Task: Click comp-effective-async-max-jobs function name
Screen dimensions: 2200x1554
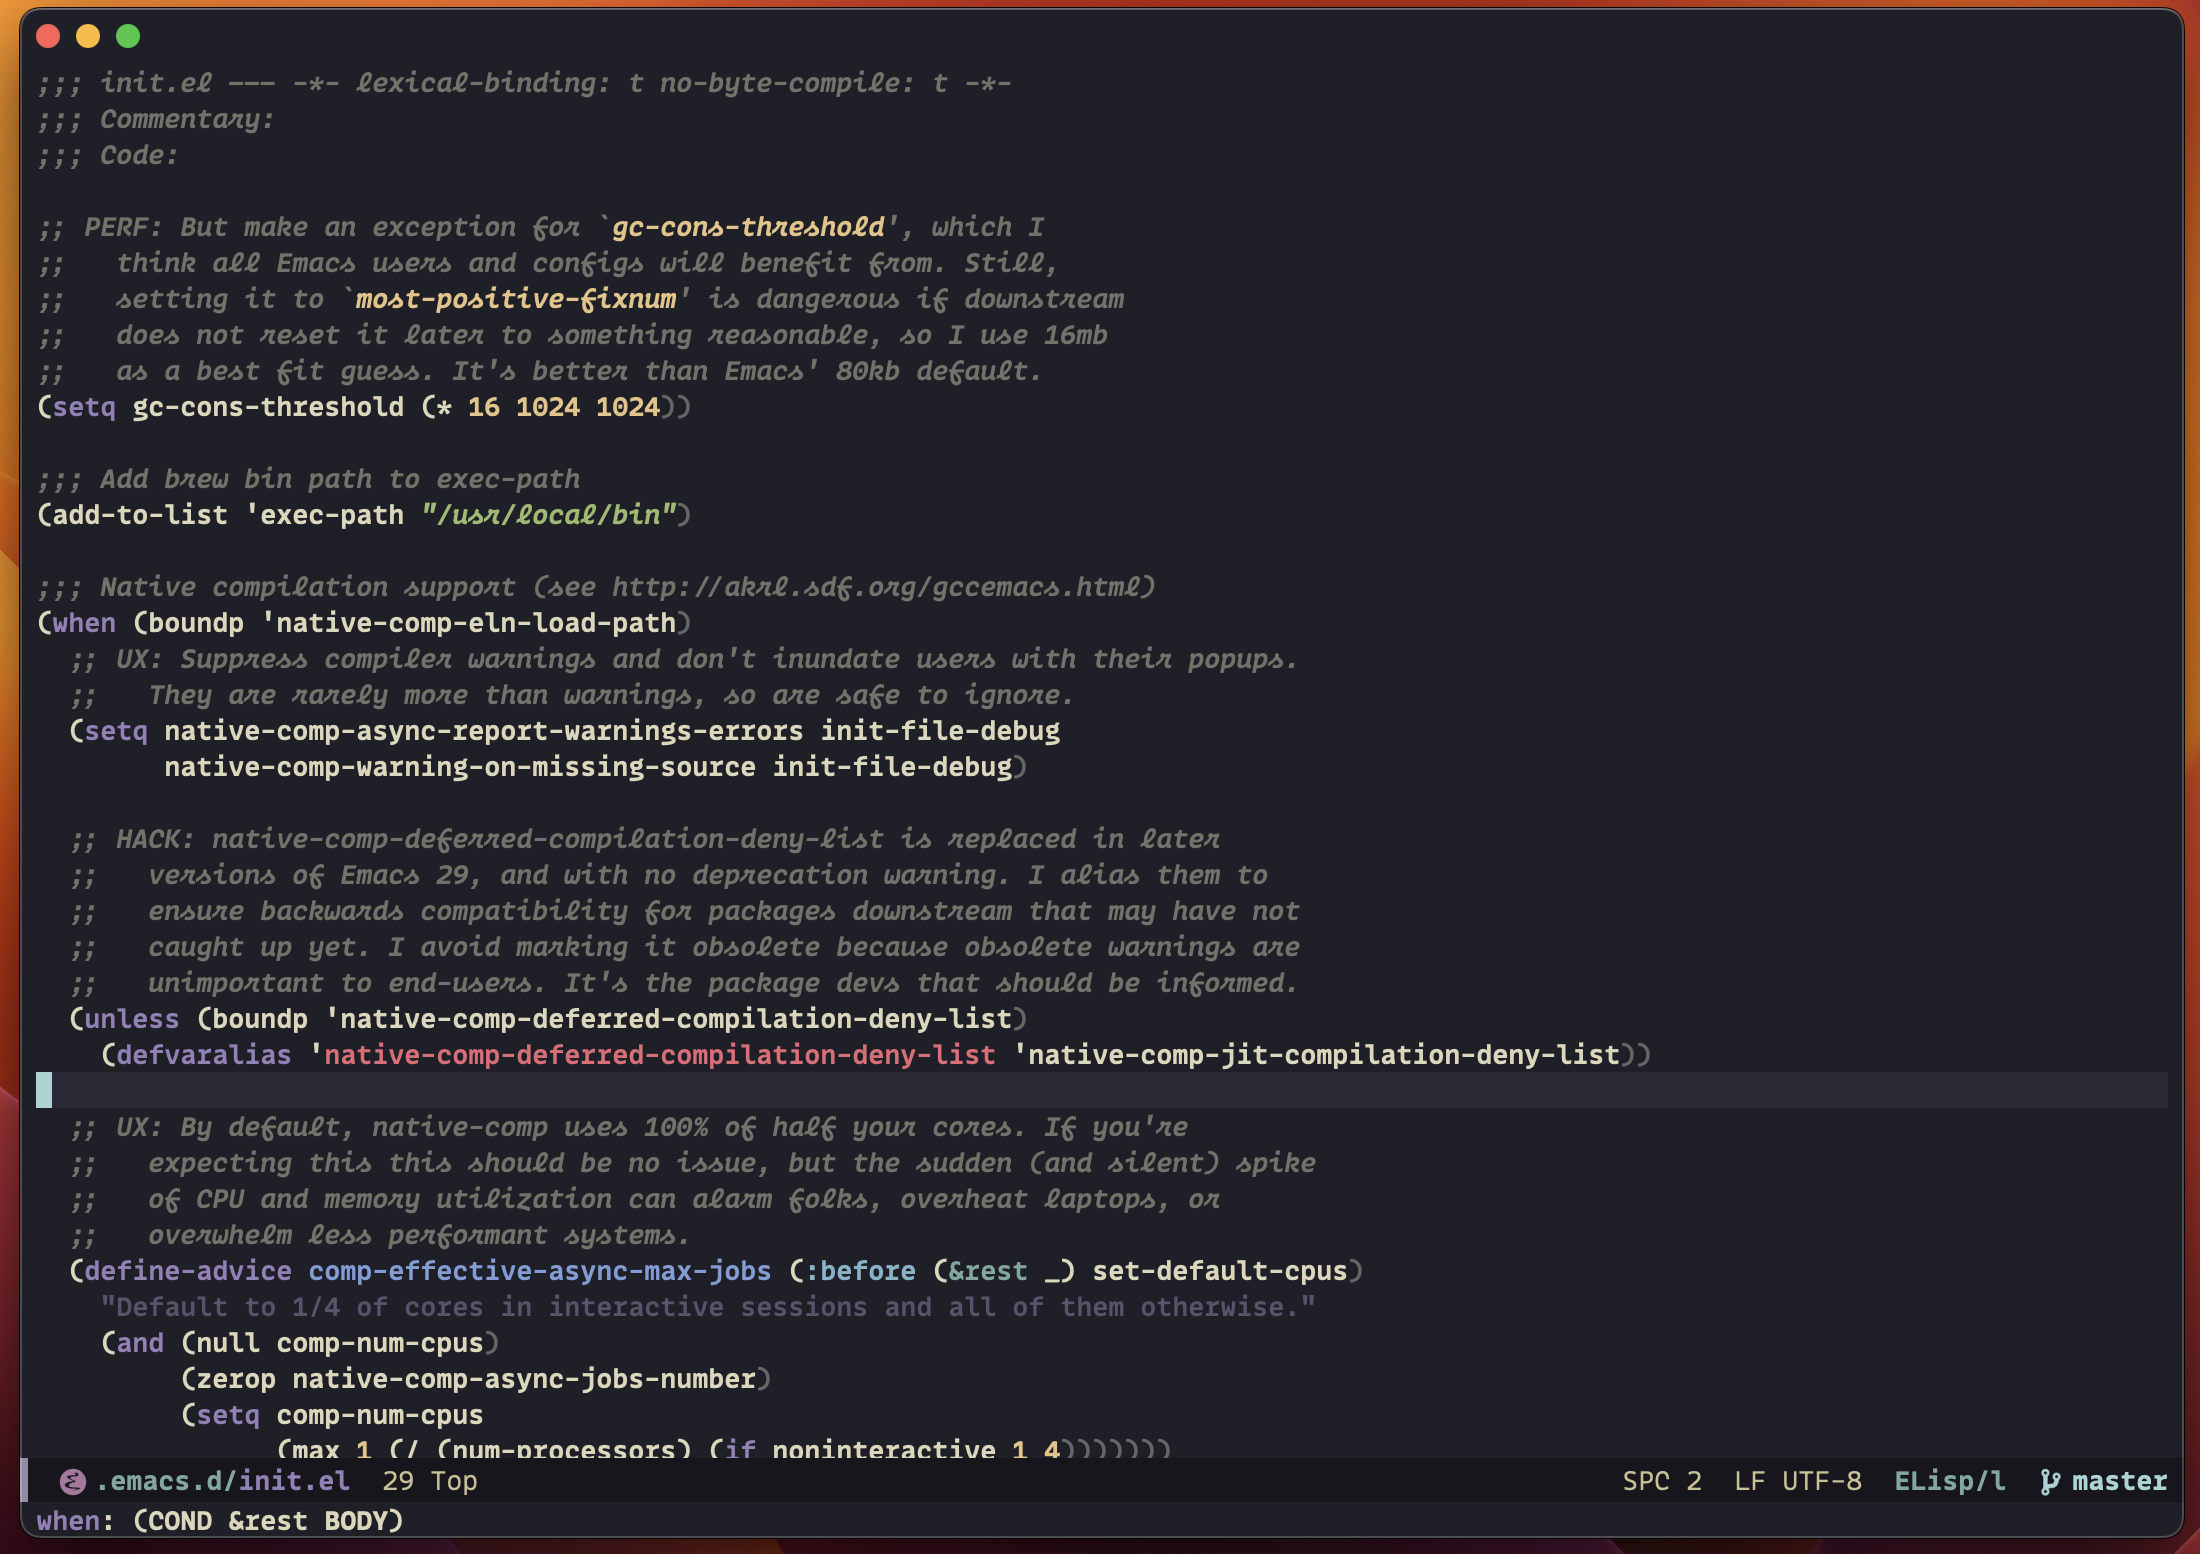Action: pos(540,1271)
